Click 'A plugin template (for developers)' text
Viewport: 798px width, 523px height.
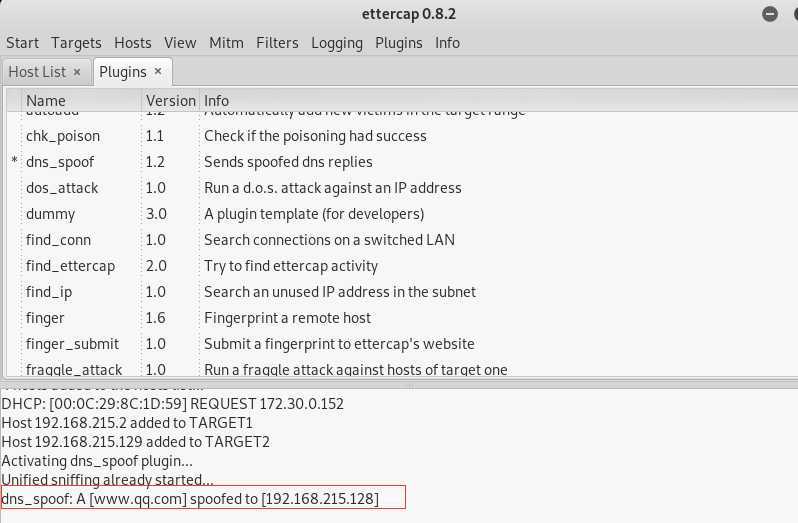314,214
